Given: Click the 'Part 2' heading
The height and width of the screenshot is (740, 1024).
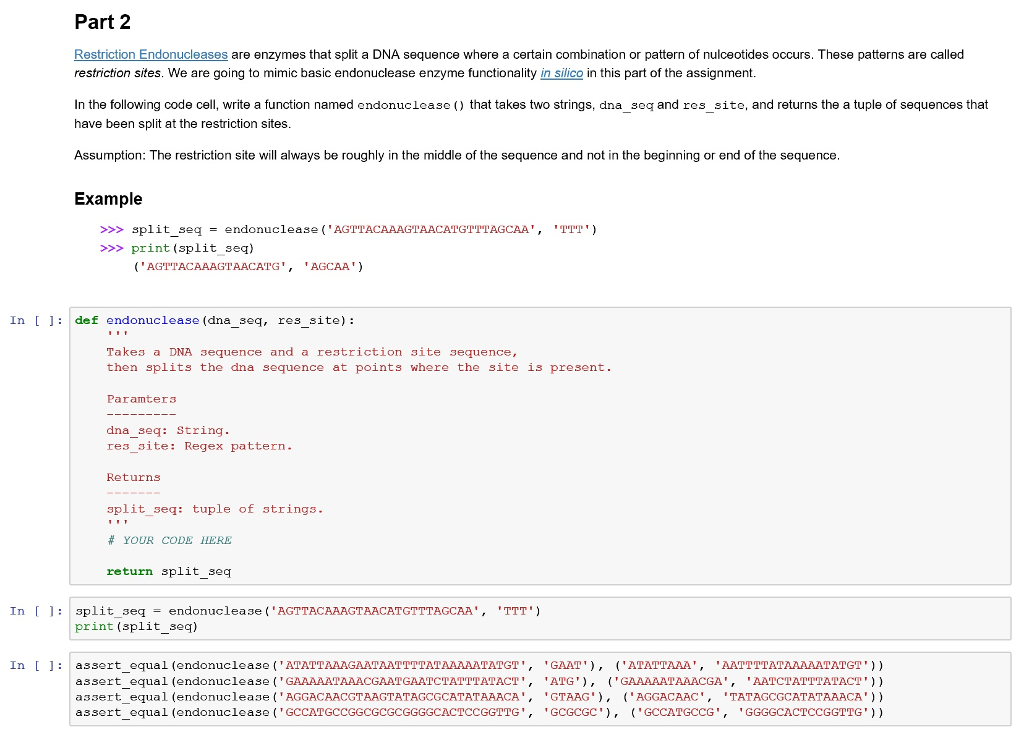Looking at the screenshot, I should click(x=103, y=22).
